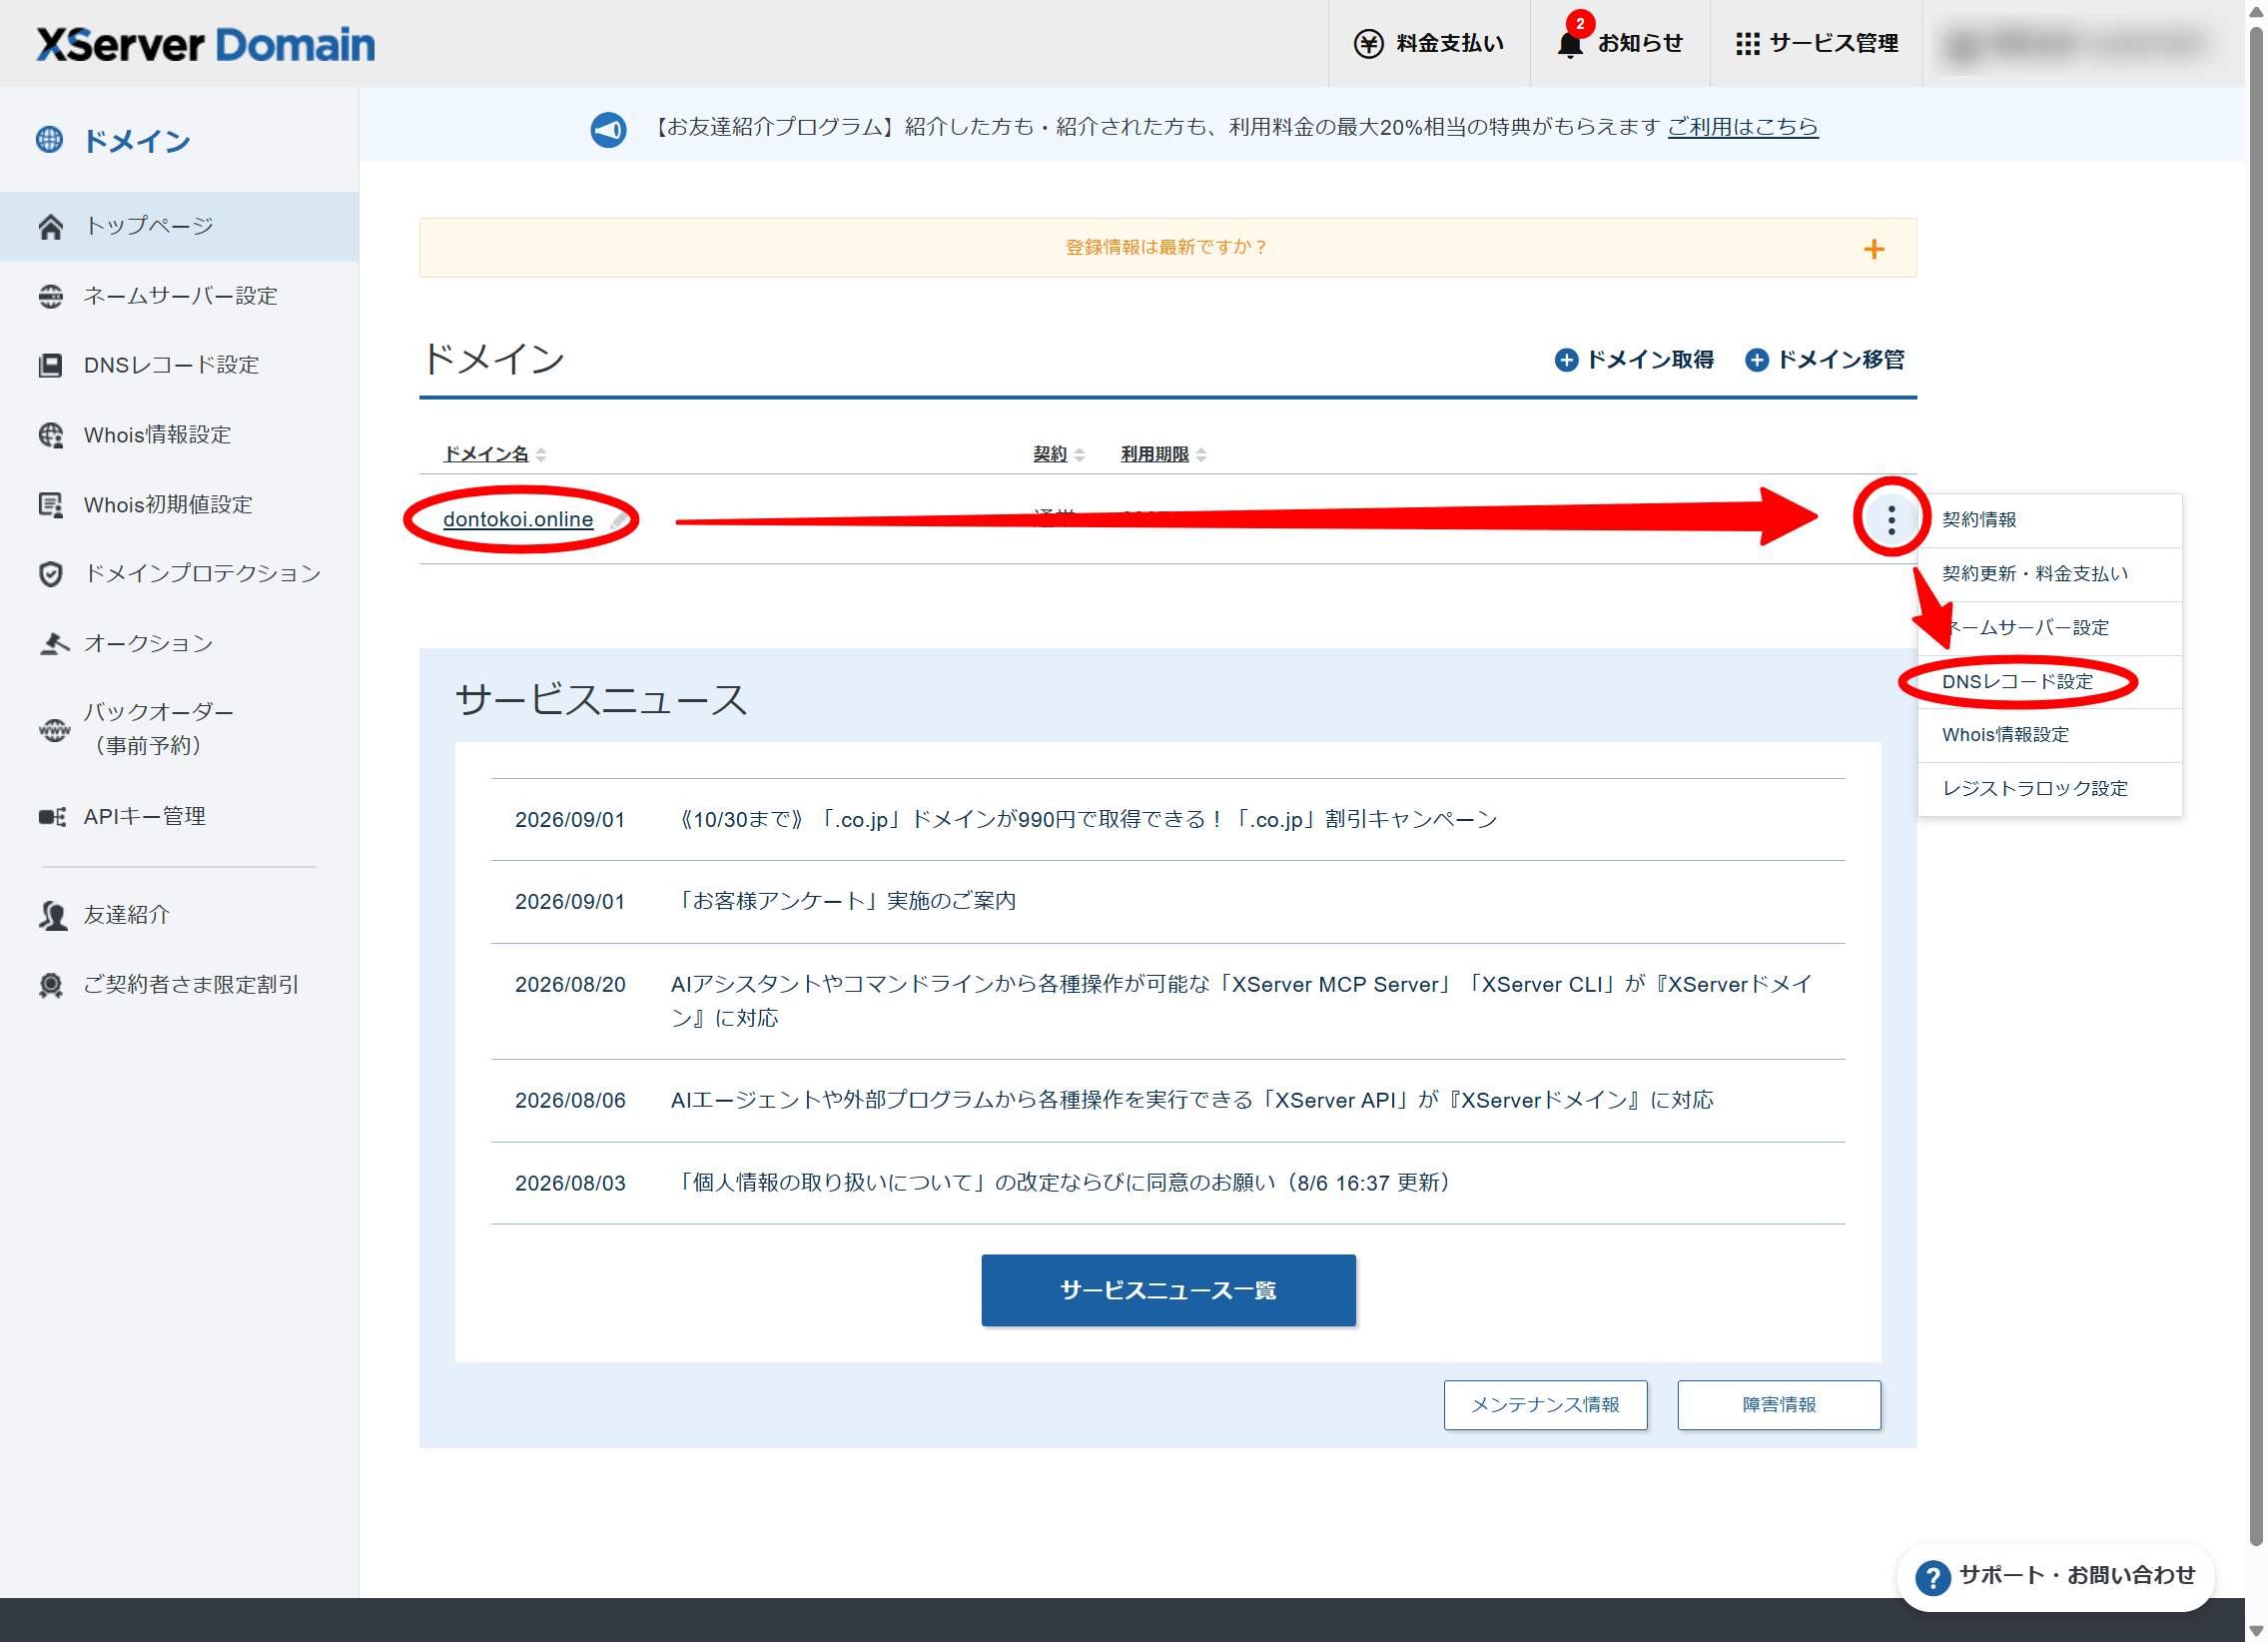
Task: Open the サービス管理 header item
Action: (1816, 44)
